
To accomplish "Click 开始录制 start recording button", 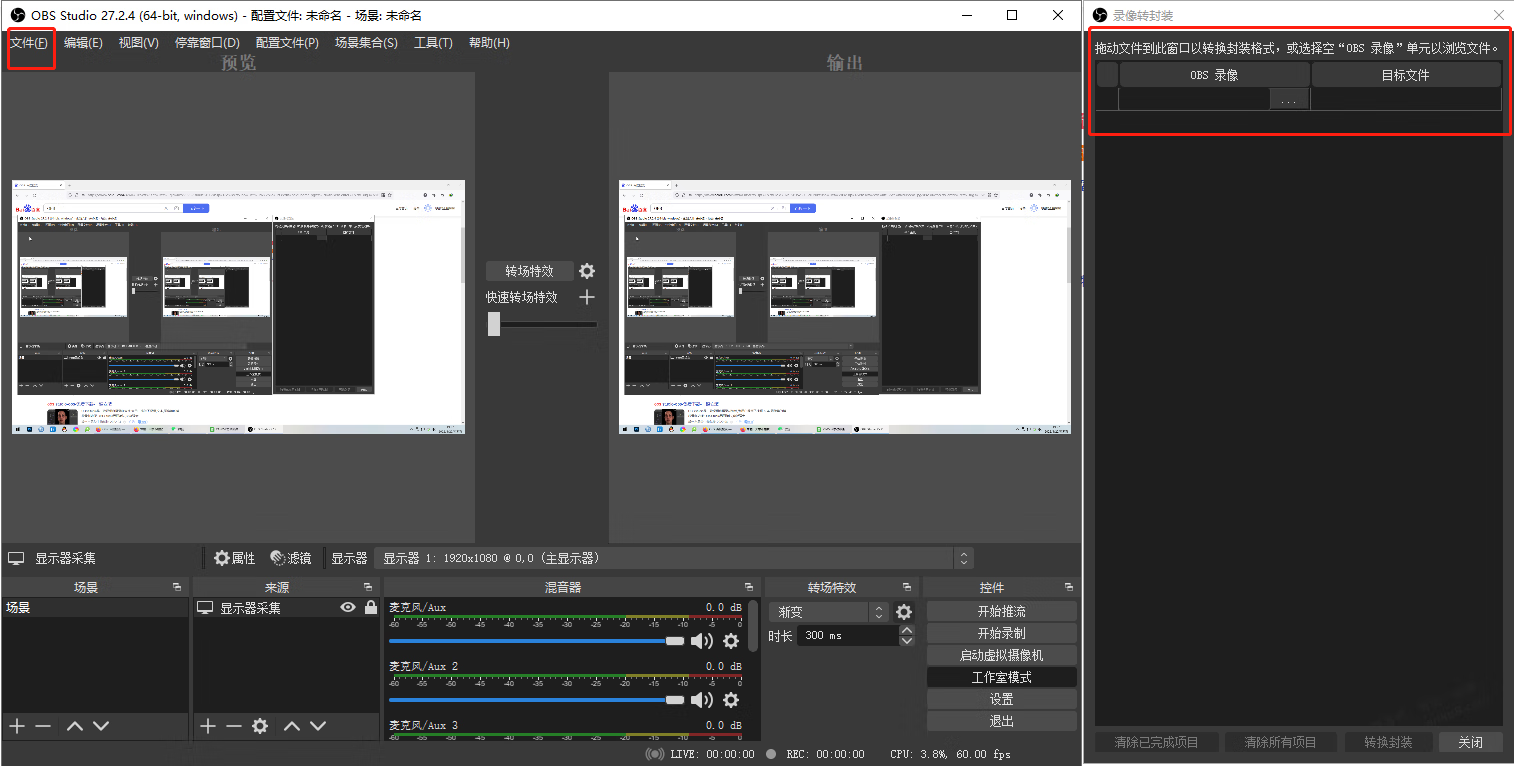I will (x=1002, y=633).
